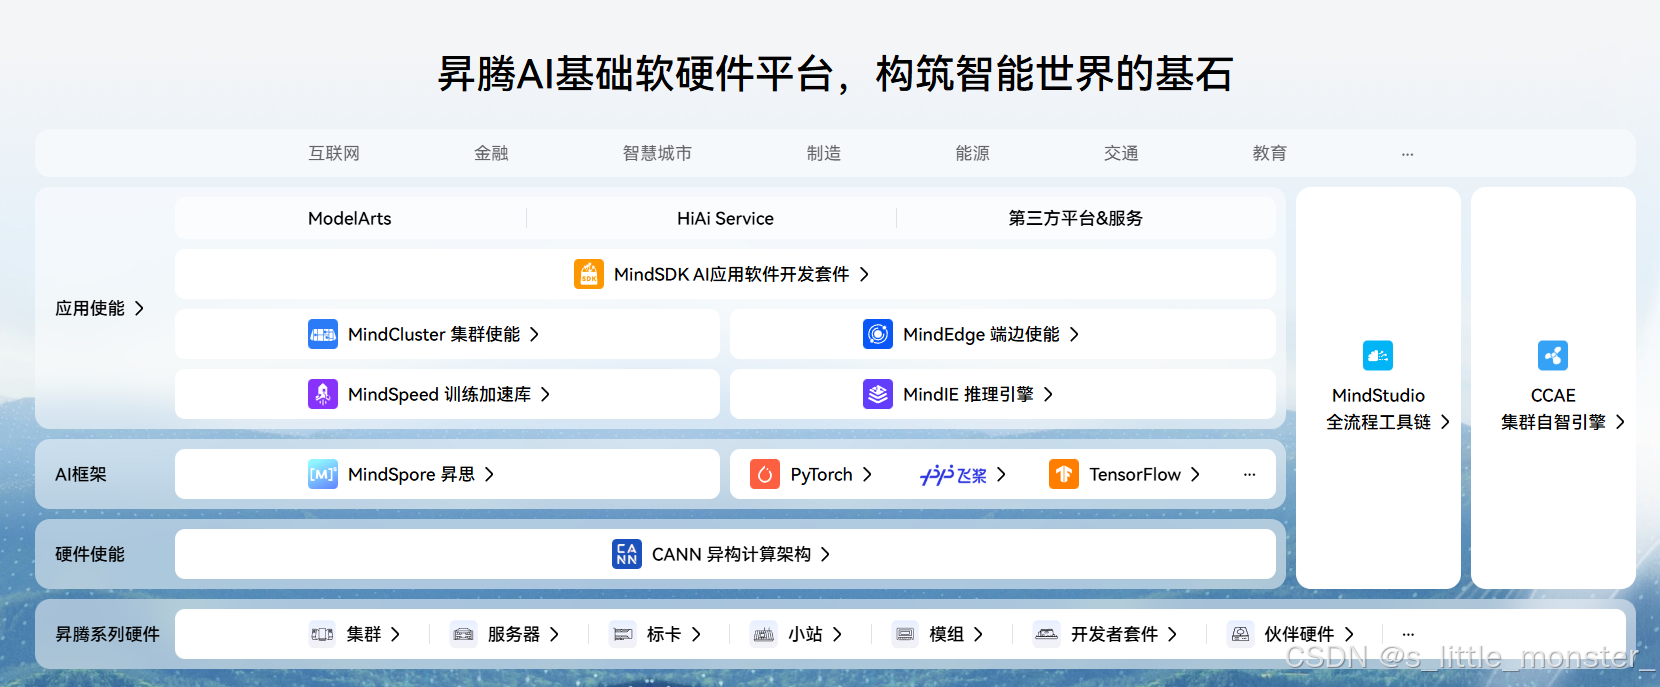Open chevron next to MindSpore 昇思
1660x687 pixels.
click(490, 474)
